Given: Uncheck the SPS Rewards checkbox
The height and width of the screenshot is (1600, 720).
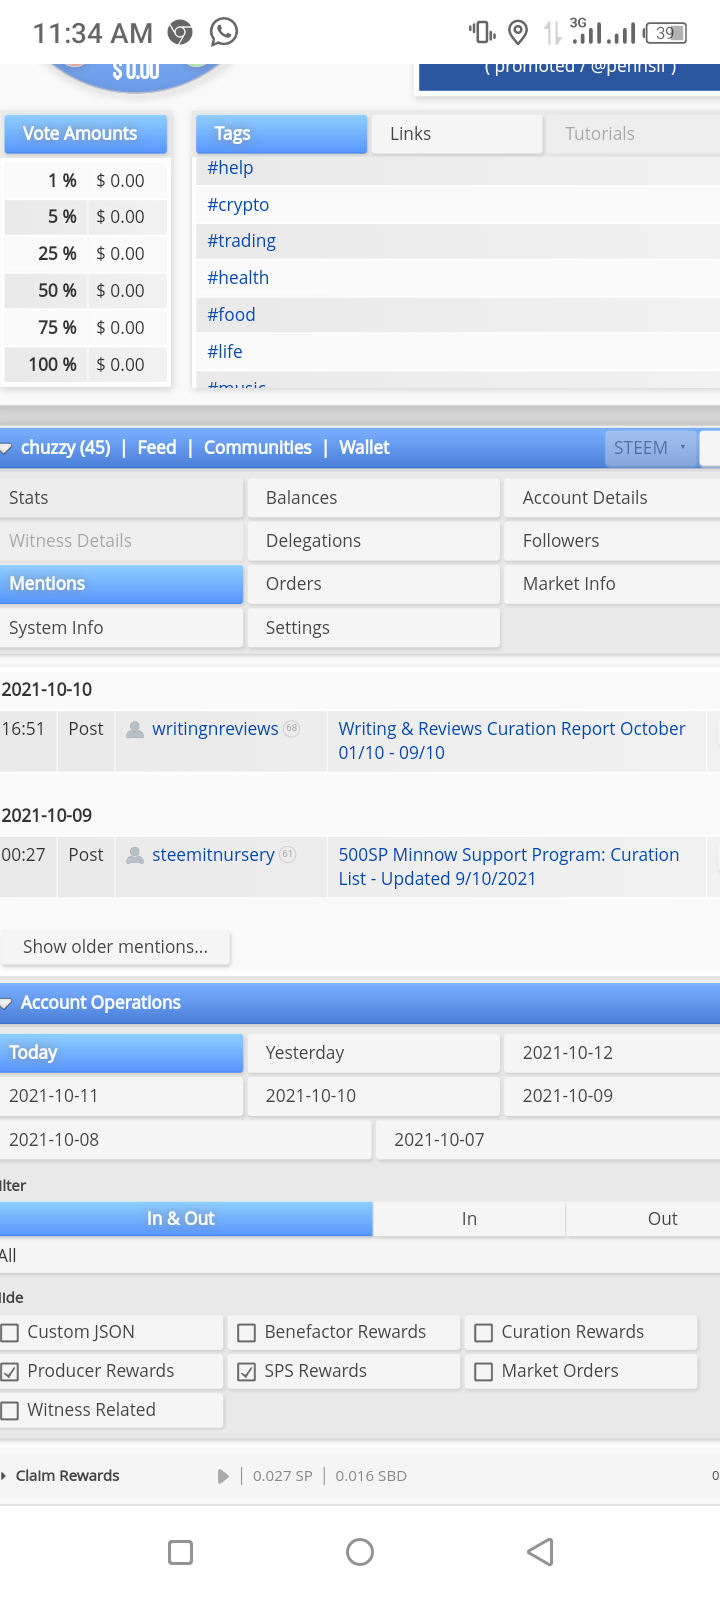Looking at the screenshot, I should (246, 1372).
